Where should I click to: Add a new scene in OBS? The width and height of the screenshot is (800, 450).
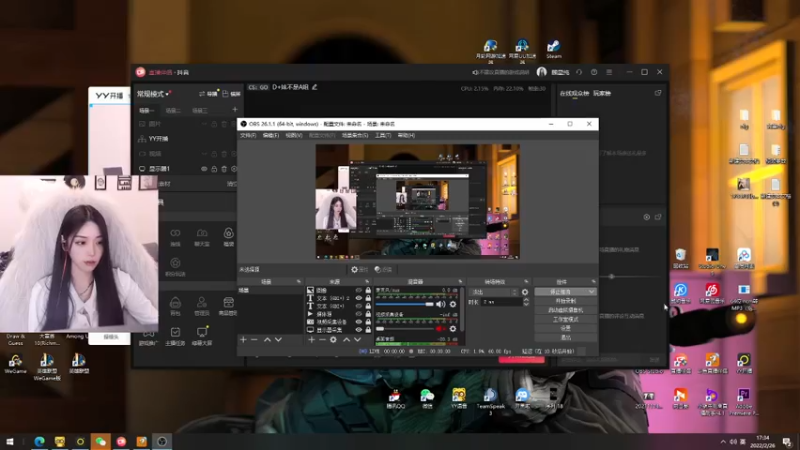[243, 340]
